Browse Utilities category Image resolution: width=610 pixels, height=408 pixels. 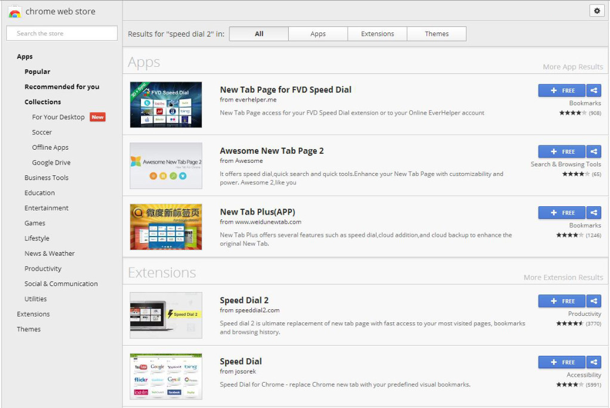(35, 299)
